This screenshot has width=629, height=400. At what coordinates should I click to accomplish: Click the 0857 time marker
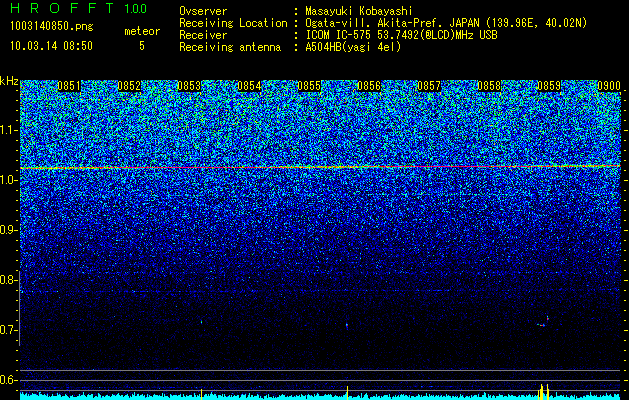point(429,86)
